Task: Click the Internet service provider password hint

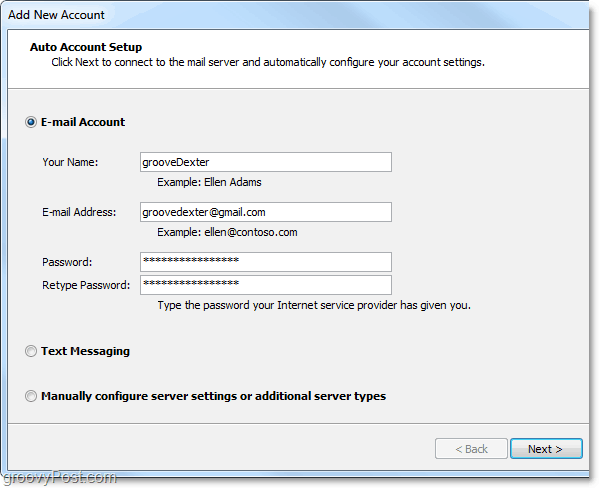Action: point(314,305)
